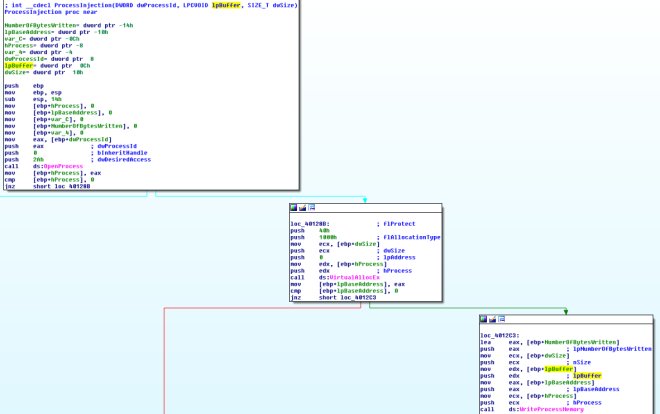Viewport: 660px width, 414px height.
Task: Select the dwDesiredAccess comment
Action: click(121, 158)
